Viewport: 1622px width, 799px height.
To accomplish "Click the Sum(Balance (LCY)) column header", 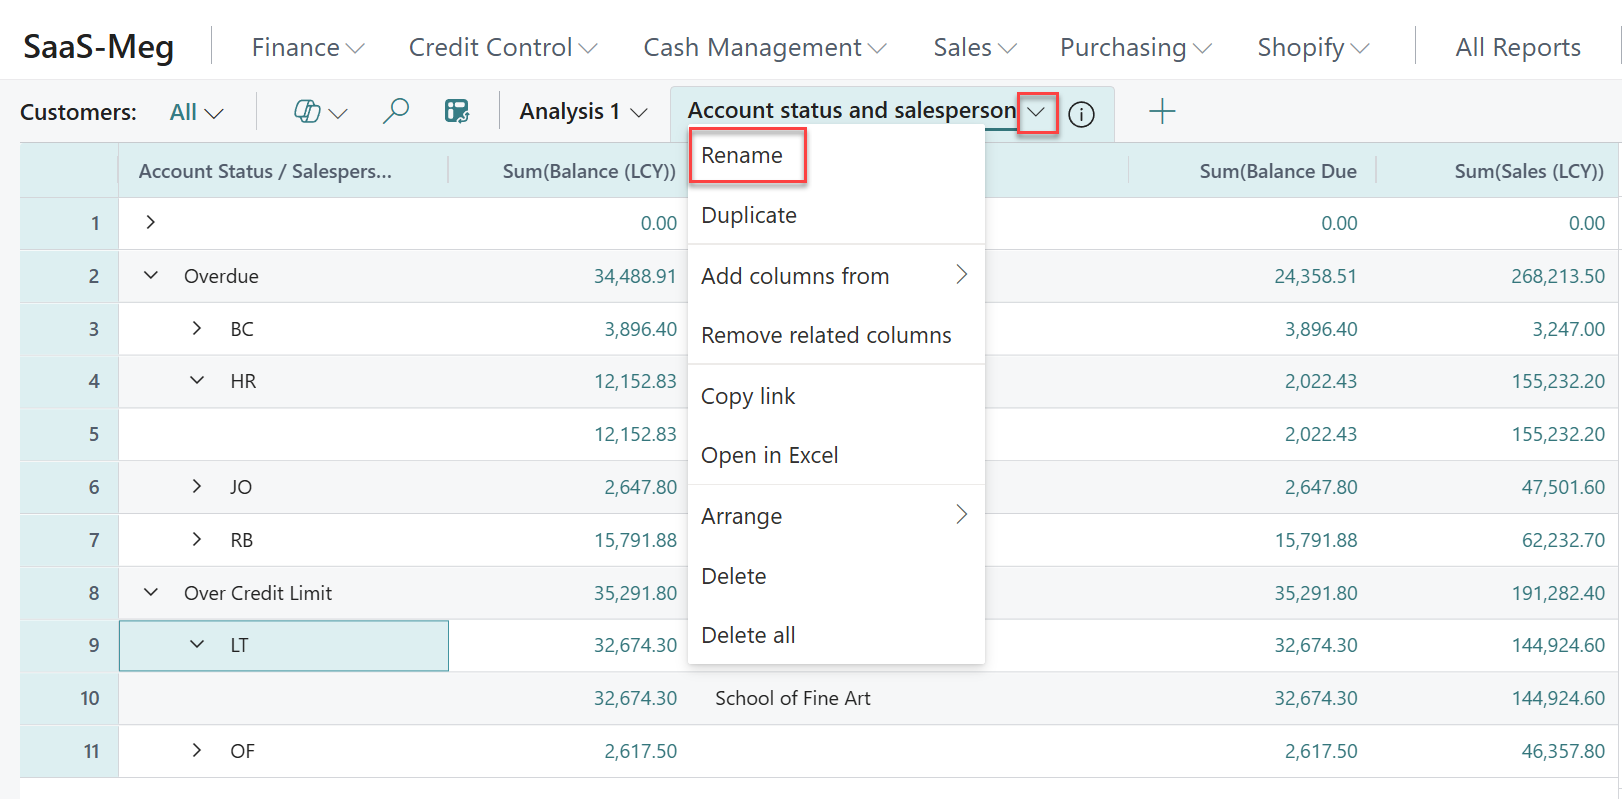I will (x=589, y=171).
